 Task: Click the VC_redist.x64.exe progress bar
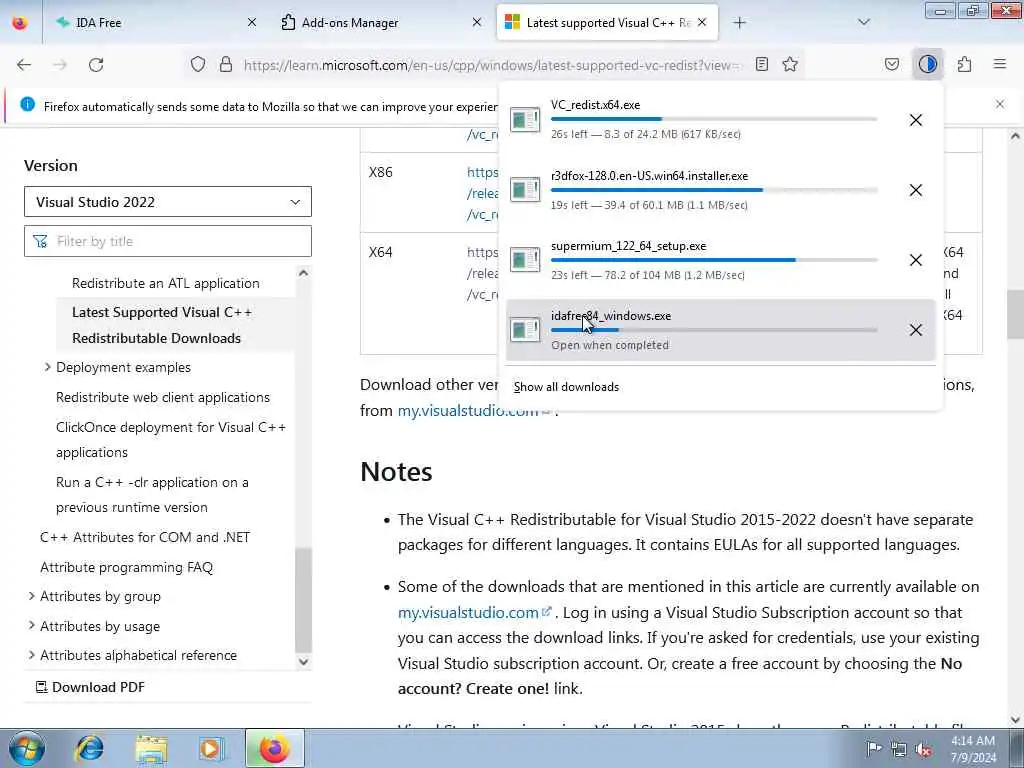714,119
